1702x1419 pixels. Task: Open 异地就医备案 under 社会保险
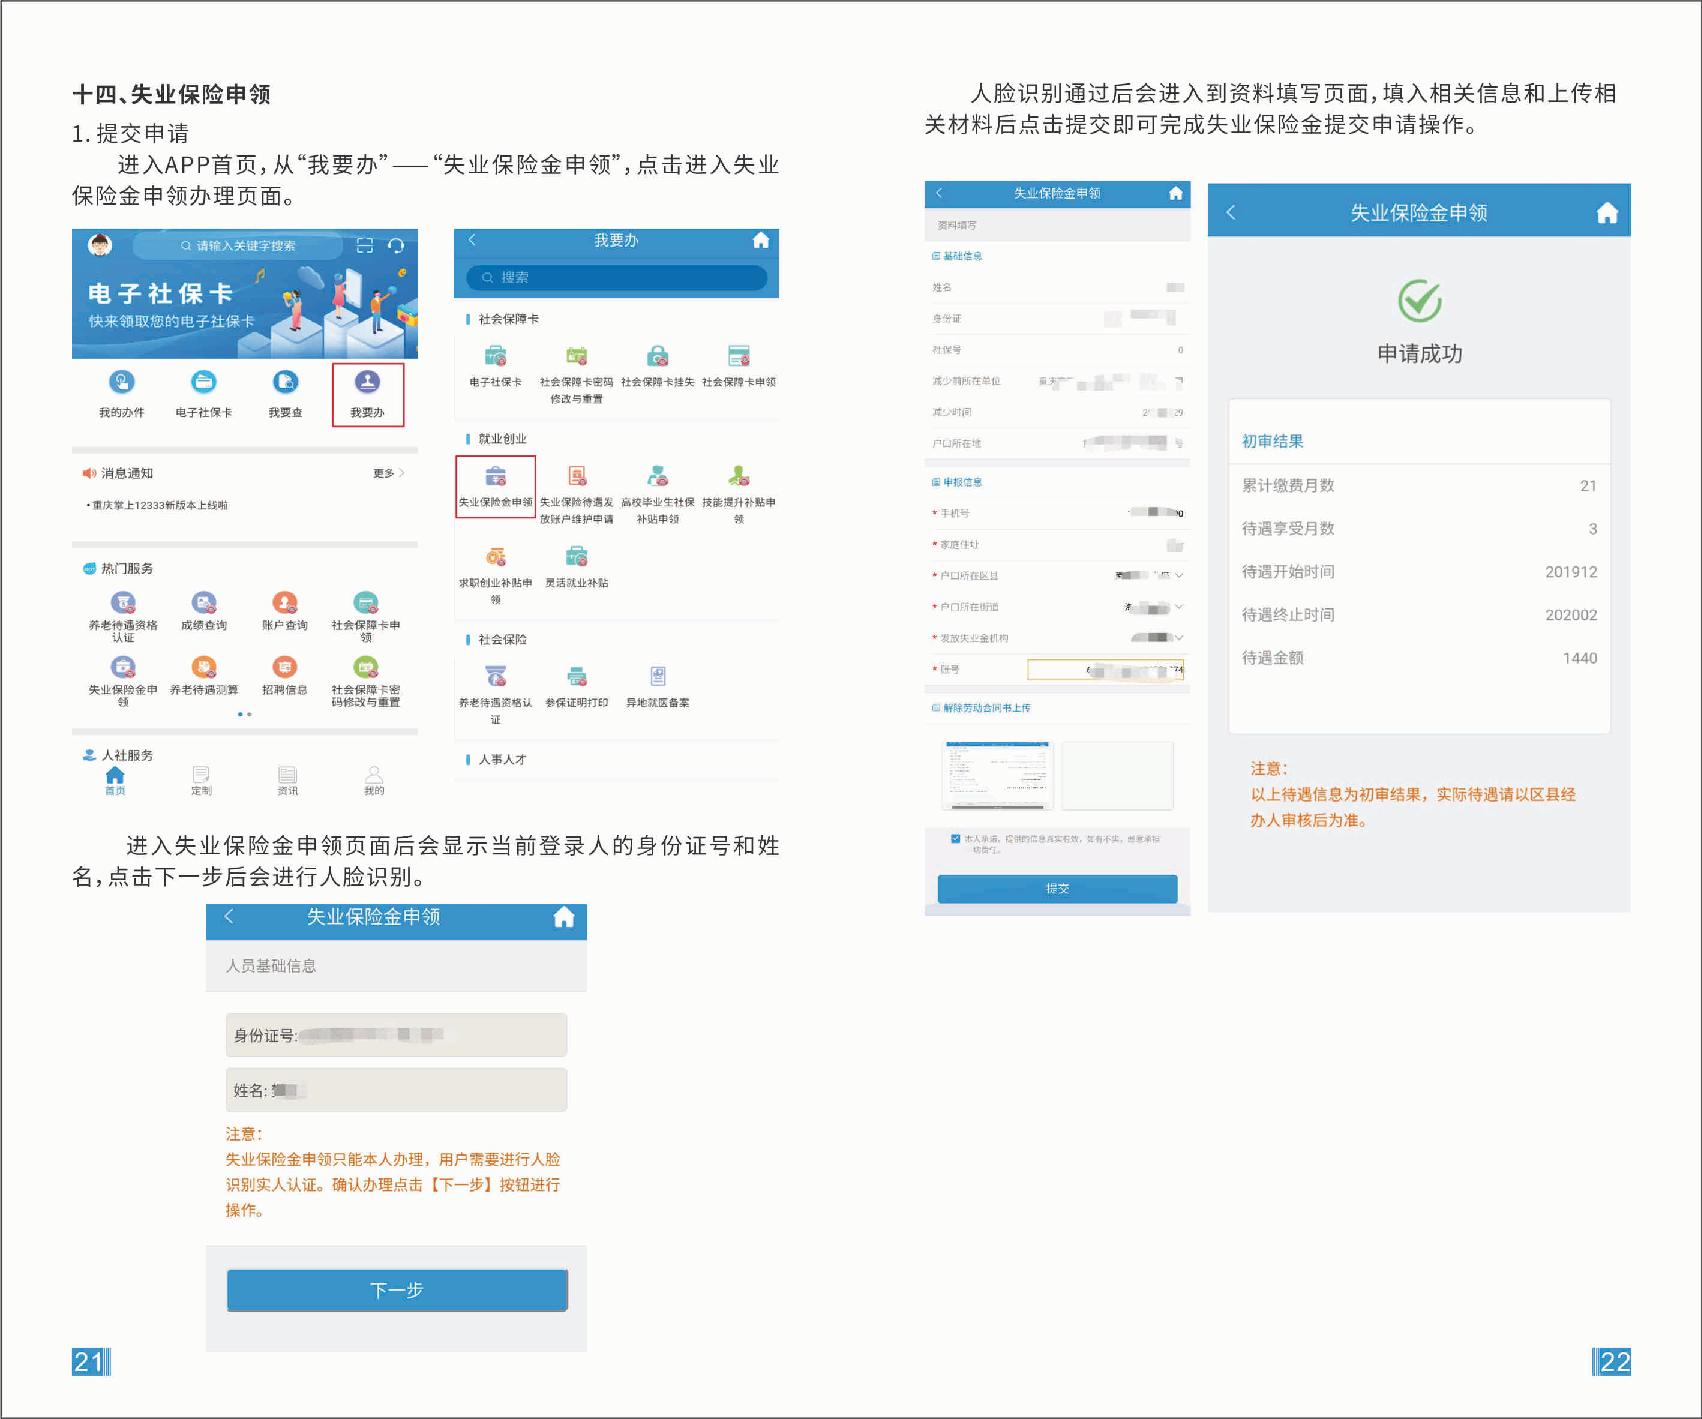[657, 678]
